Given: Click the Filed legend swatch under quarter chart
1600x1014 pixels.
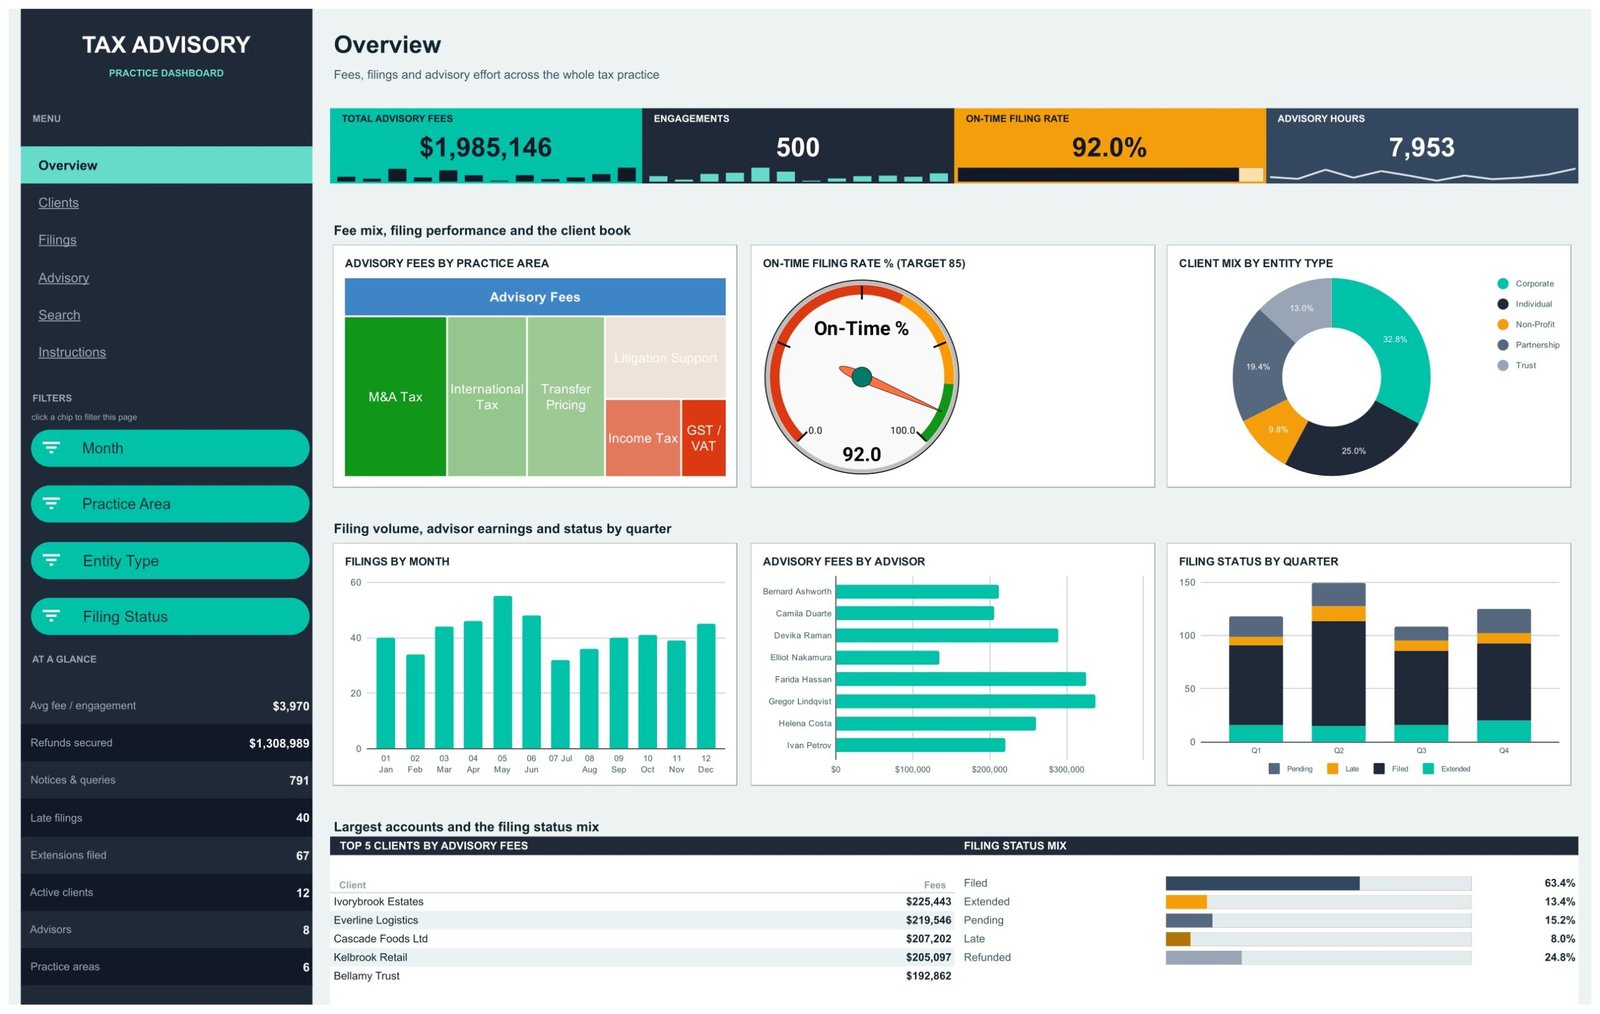Looking at the screenshot, I should point(1379,769).
